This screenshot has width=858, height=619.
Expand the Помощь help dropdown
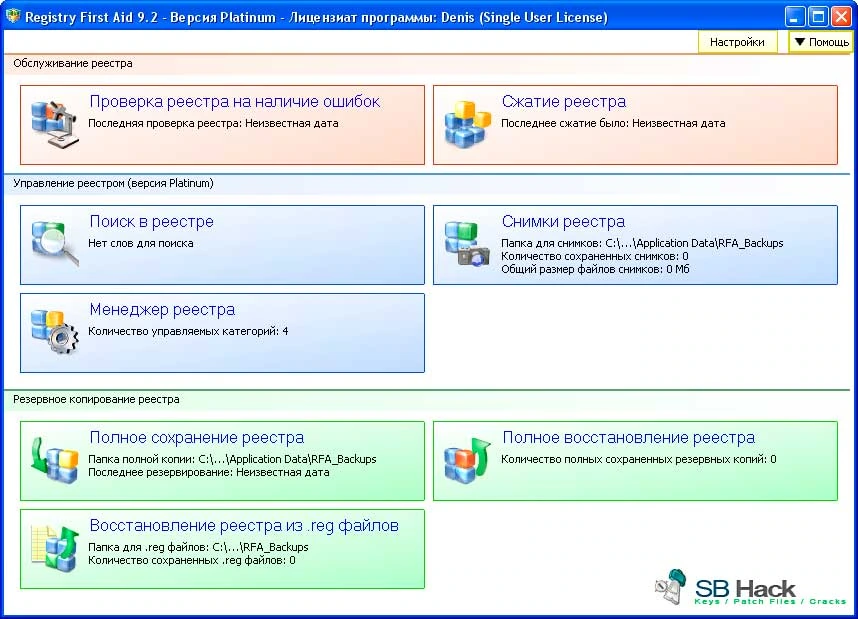[821, 42]
